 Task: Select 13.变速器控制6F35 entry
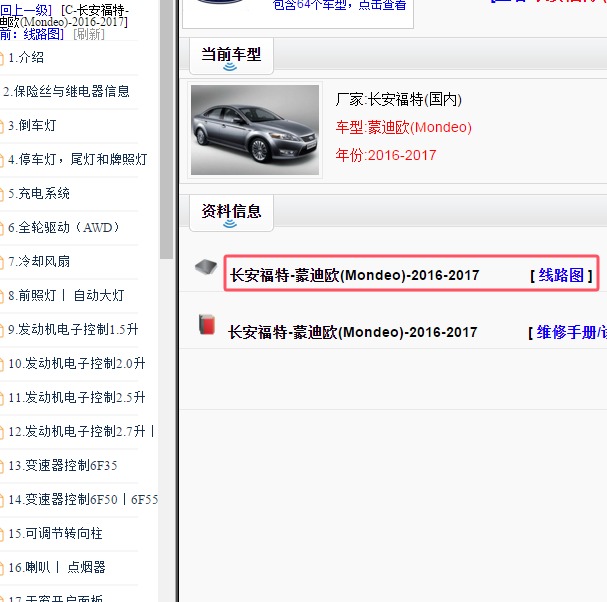(63, 465)
